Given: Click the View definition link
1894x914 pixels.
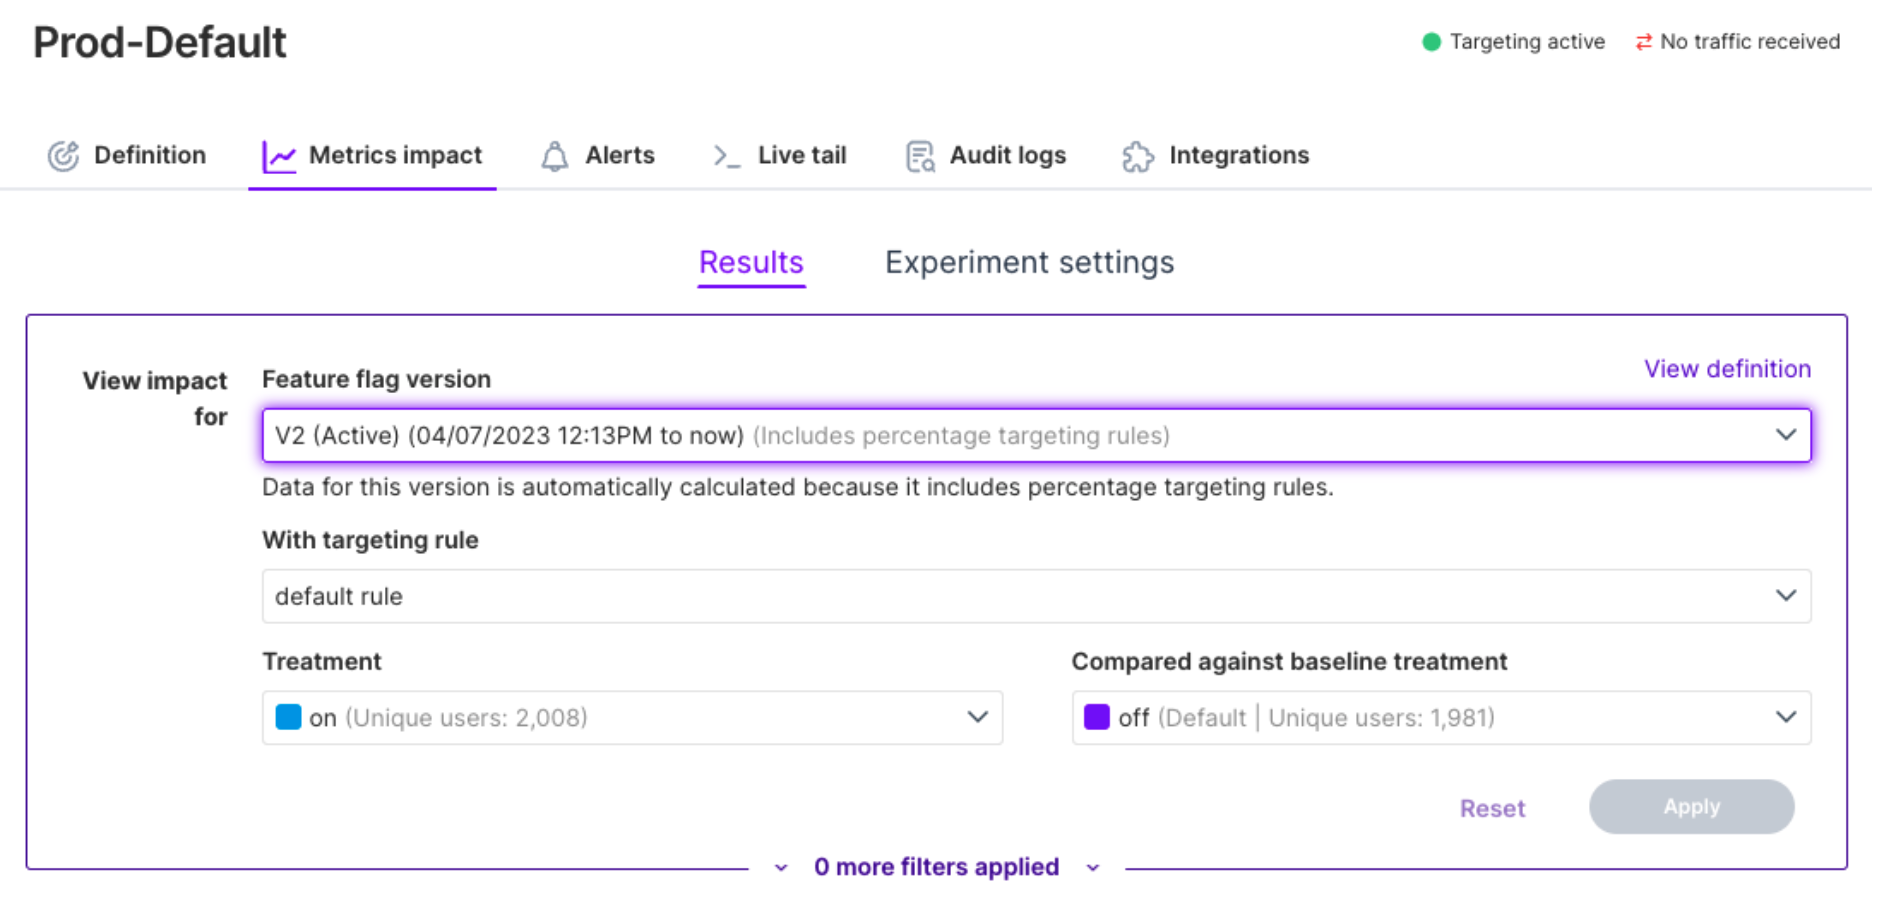Looking at the screenshot, I should pos(1727,369).
